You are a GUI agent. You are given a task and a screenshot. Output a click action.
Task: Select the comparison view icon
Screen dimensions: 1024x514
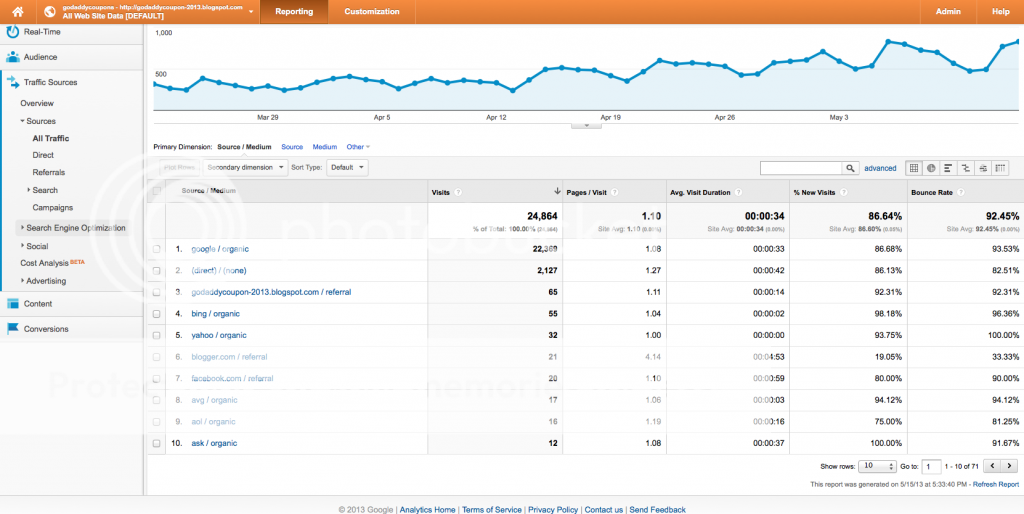(966, 168)
